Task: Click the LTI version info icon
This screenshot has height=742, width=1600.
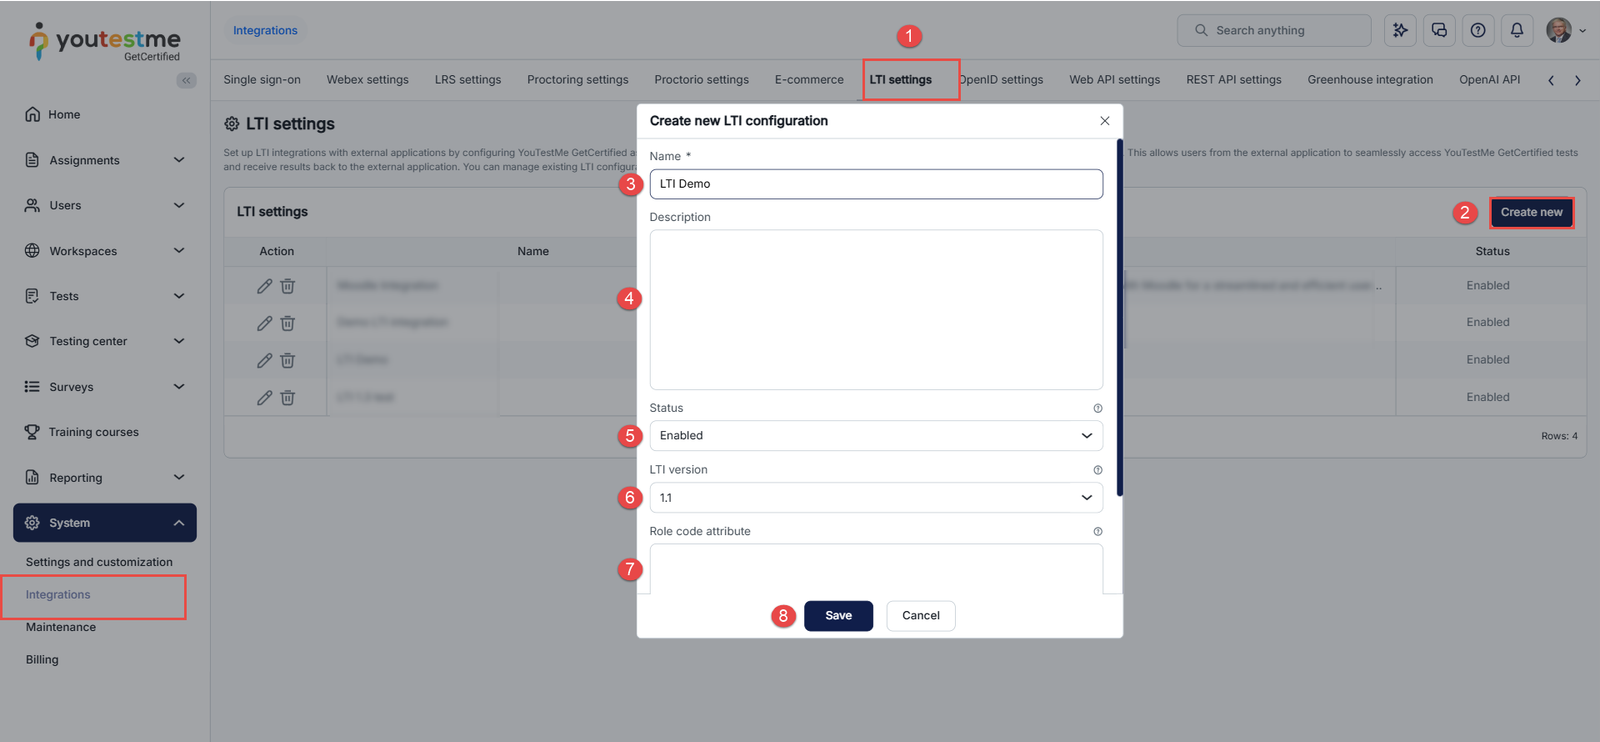Action: pos(1097,470)
